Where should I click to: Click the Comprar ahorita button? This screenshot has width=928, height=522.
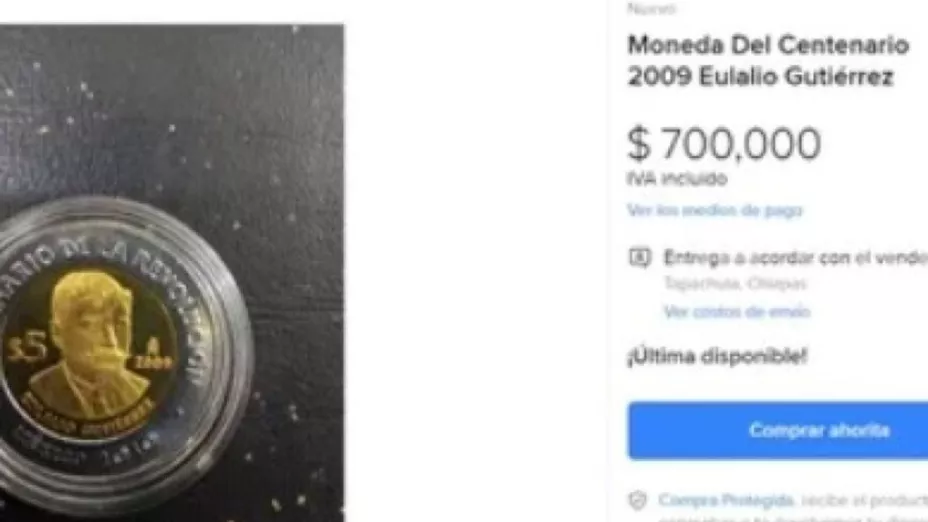coord(778,430)
